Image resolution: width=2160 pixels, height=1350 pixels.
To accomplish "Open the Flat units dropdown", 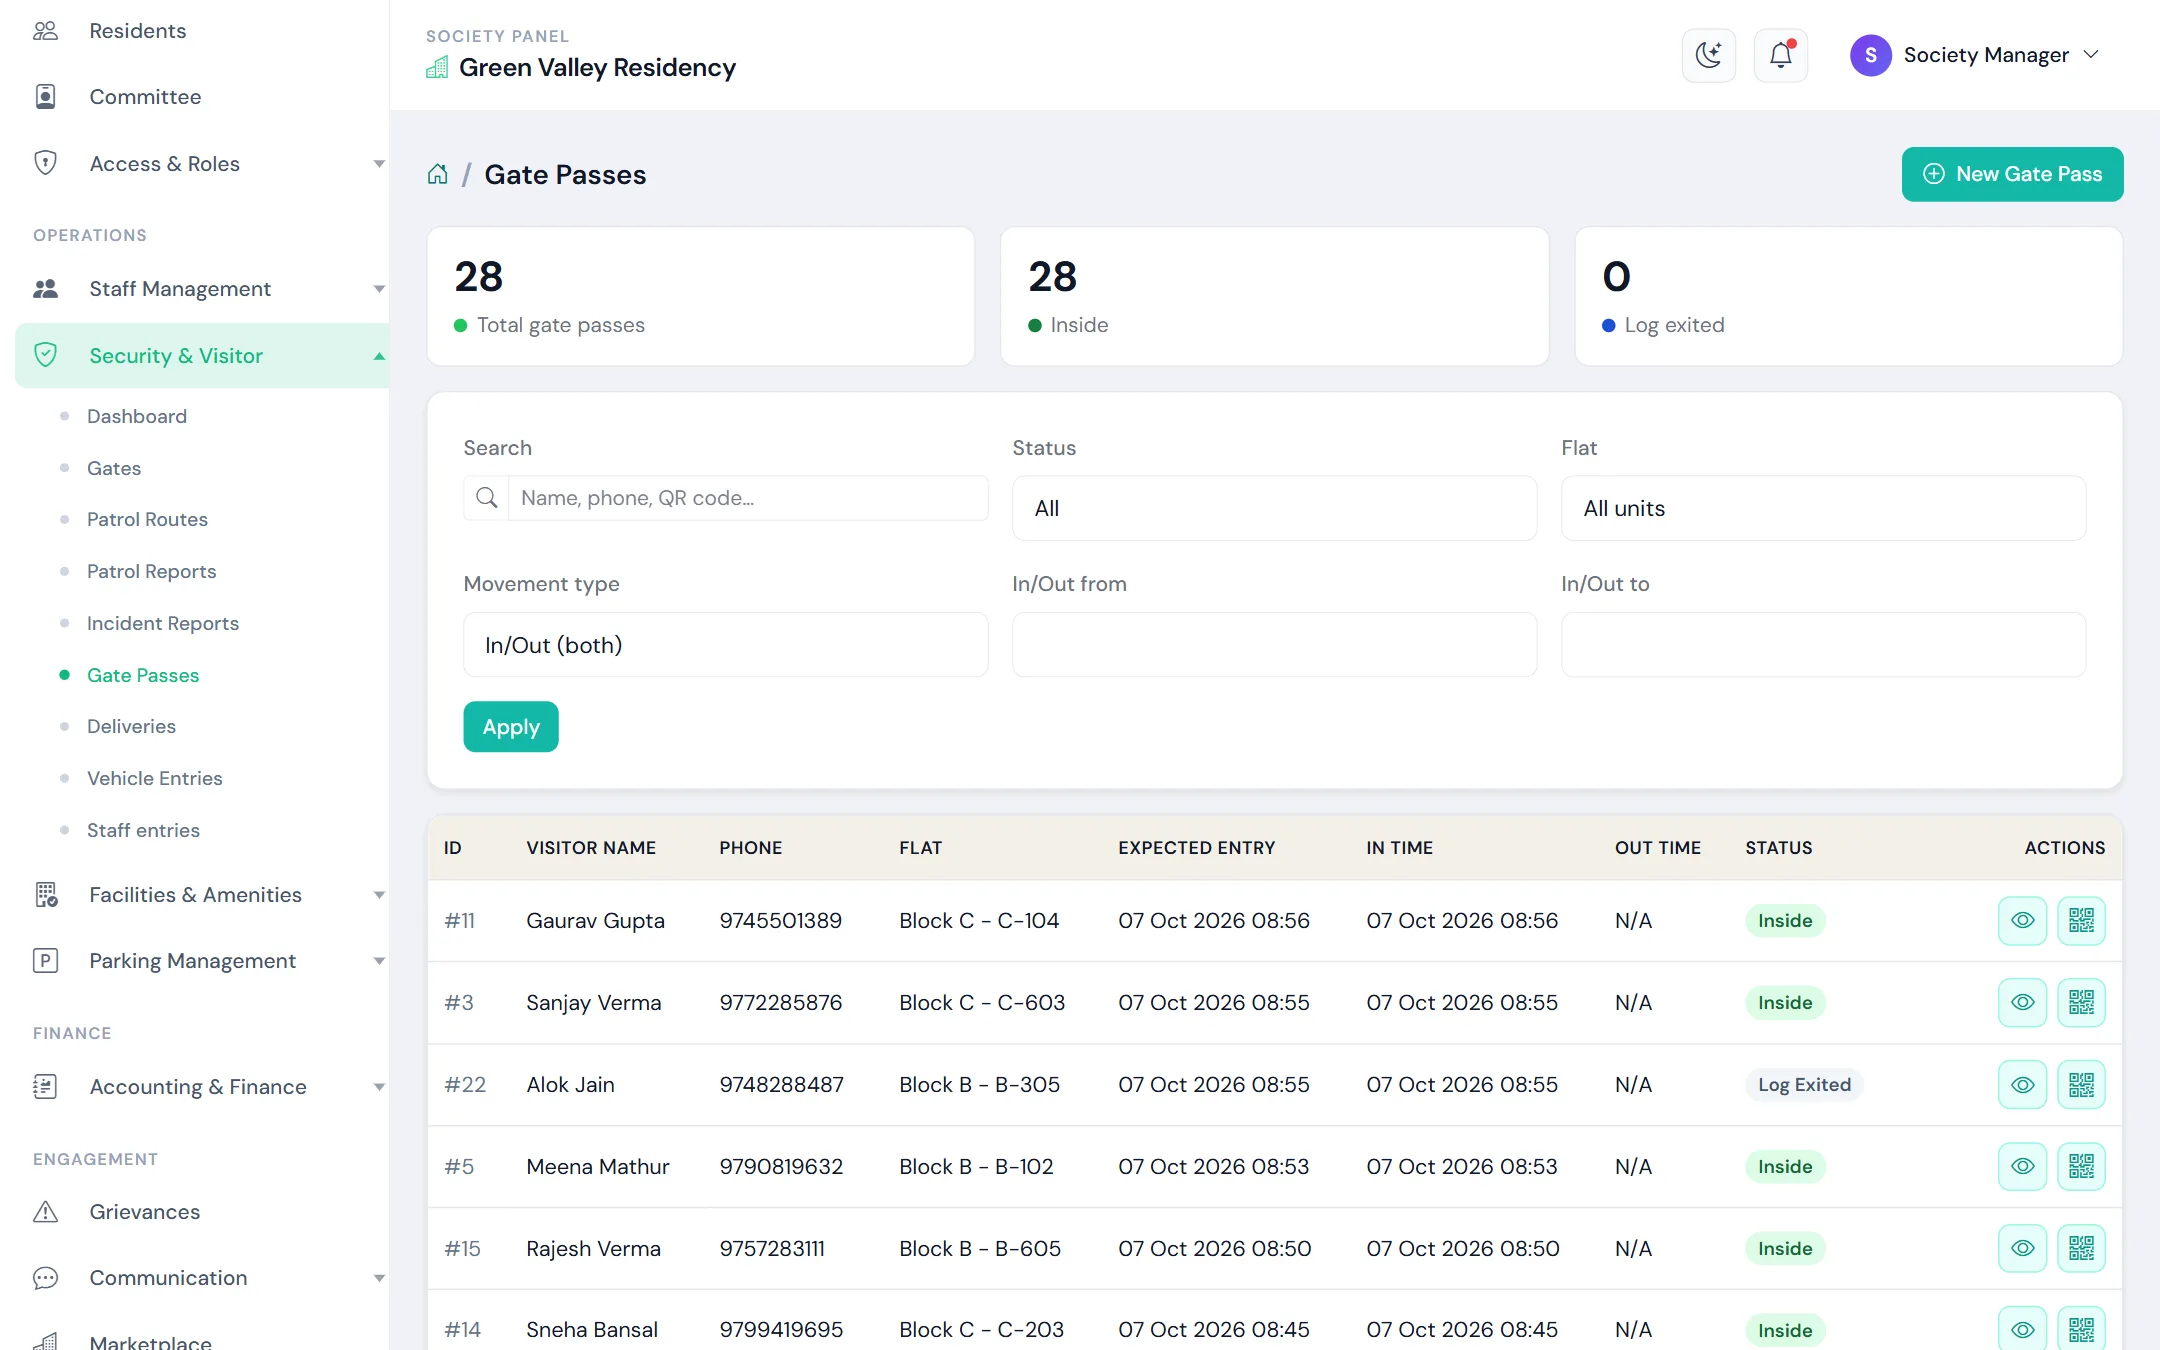I will 1823,508.
